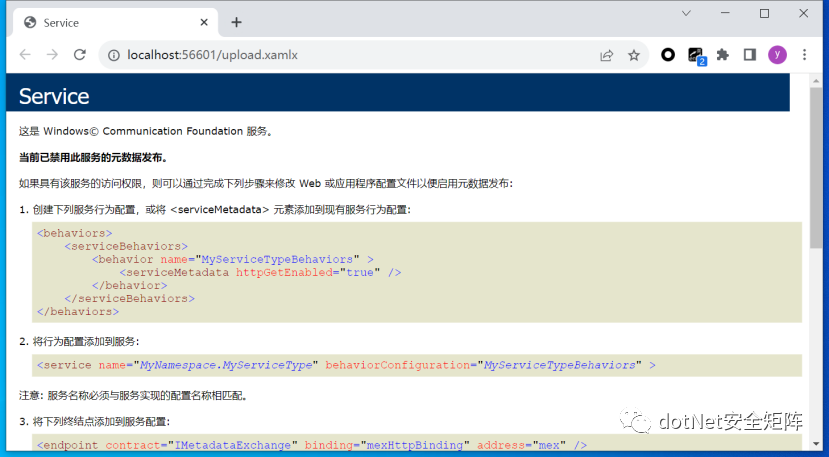The image size is (829, 457).
Task: Click the bold line '当前已禁用此服务的元数据发布。'
Action: click(x=94, y=158)
